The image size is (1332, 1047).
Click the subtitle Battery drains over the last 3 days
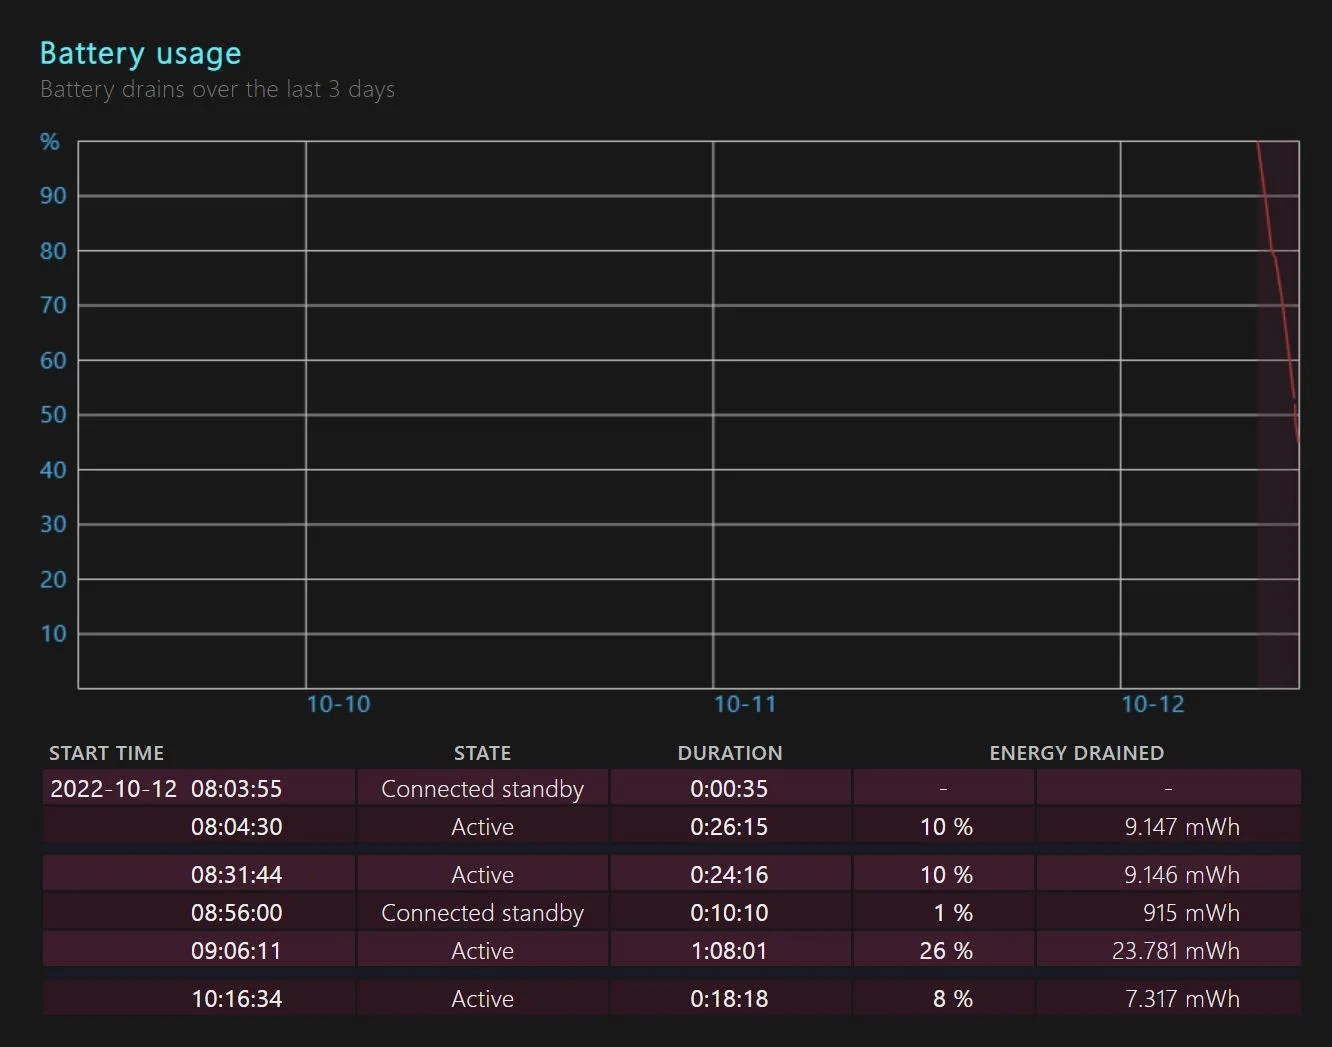(217, 89)
